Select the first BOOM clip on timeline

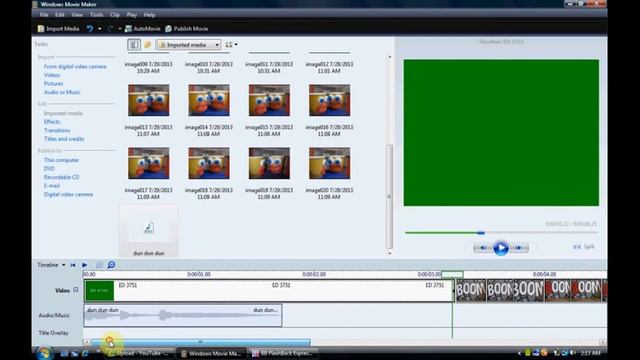click(471, 291)
